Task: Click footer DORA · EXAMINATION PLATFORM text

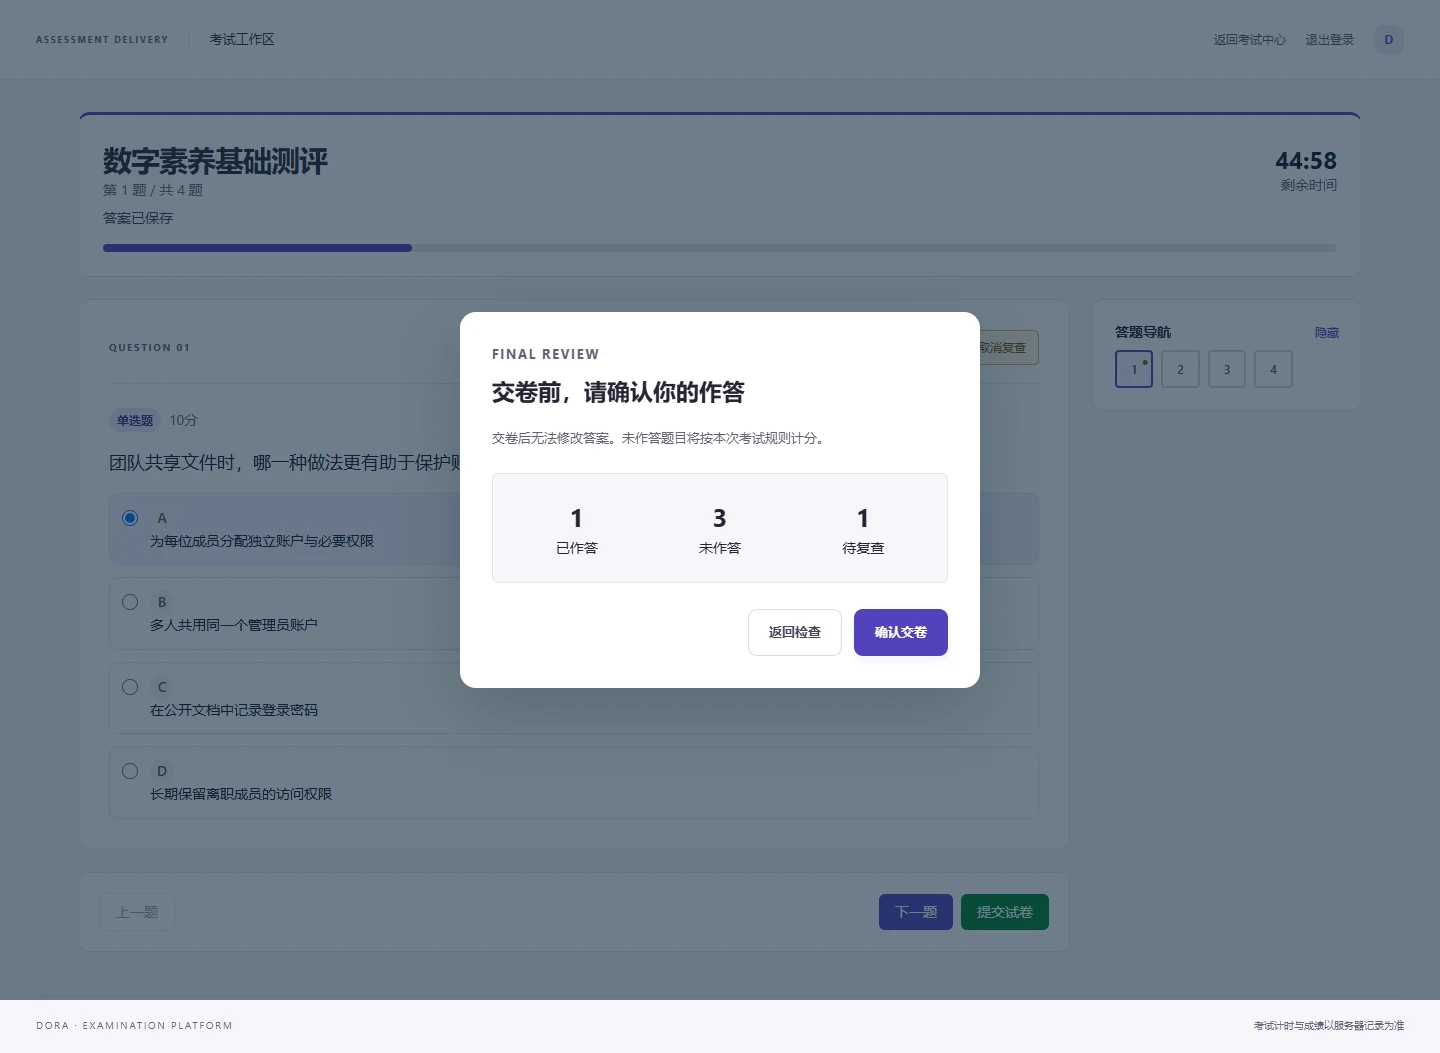Action: [134, 1025]
